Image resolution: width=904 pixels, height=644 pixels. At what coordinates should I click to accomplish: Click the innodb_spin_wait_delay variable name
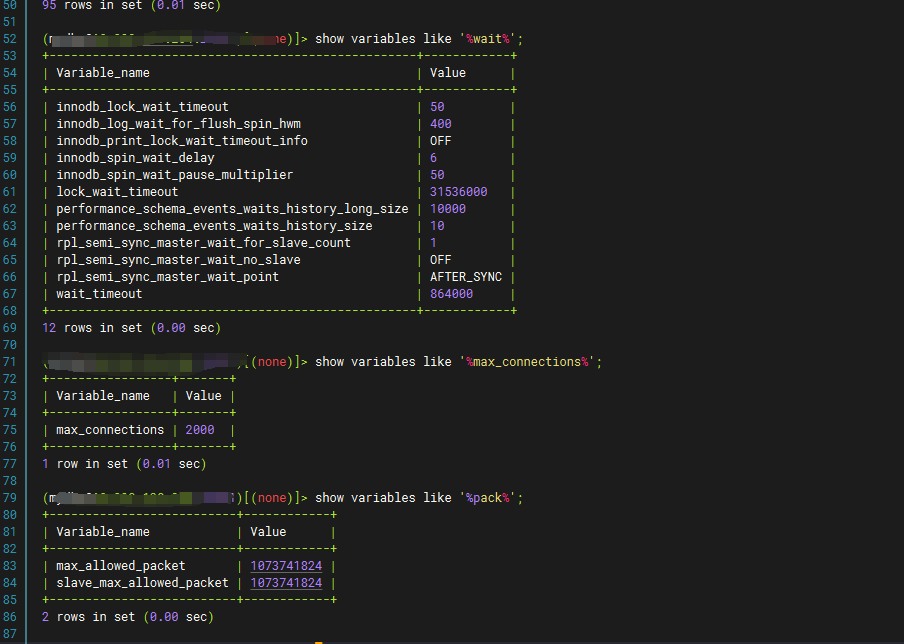click(135, 158)
